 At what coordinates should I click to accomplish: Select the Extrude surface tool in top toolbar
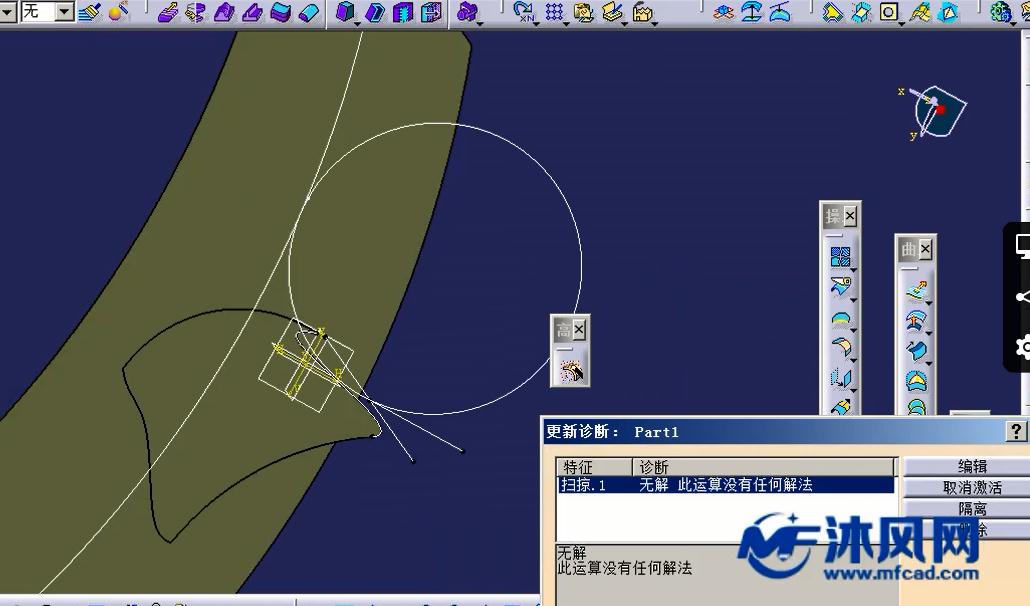click(x=168, y=12)
